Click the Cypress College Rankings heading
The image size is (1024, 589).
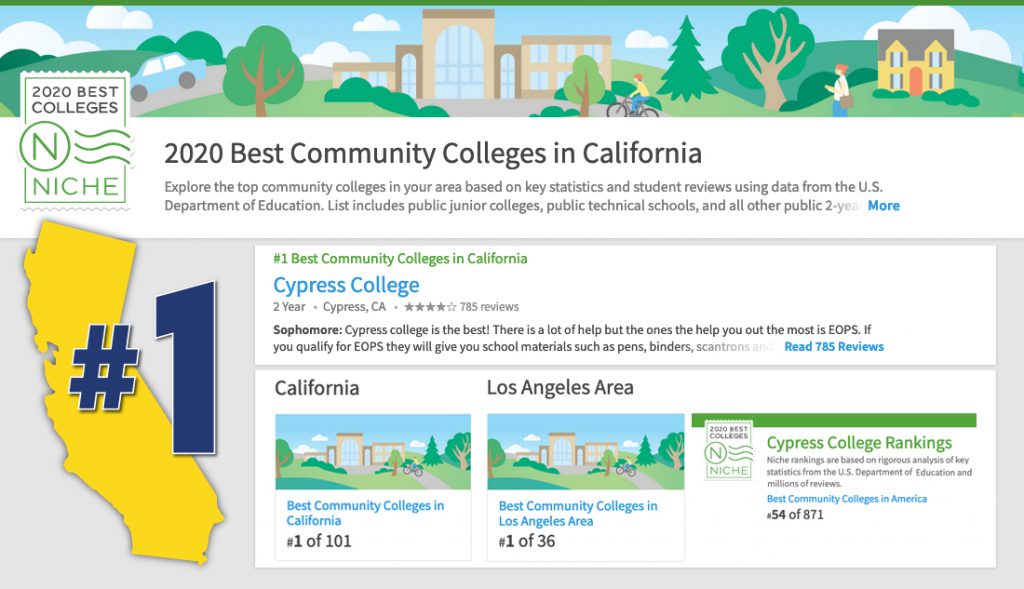tap(859, 443)
